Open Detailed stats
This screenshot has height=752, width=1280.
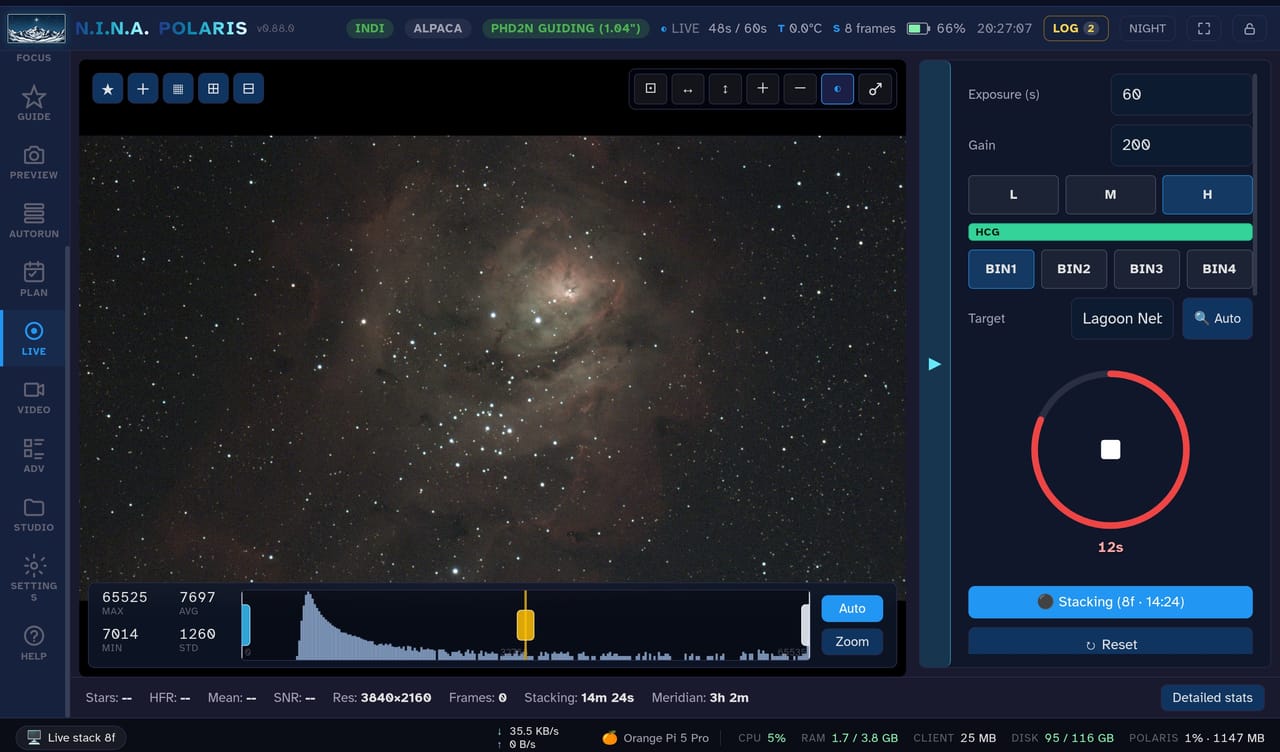click(1212, 697)
